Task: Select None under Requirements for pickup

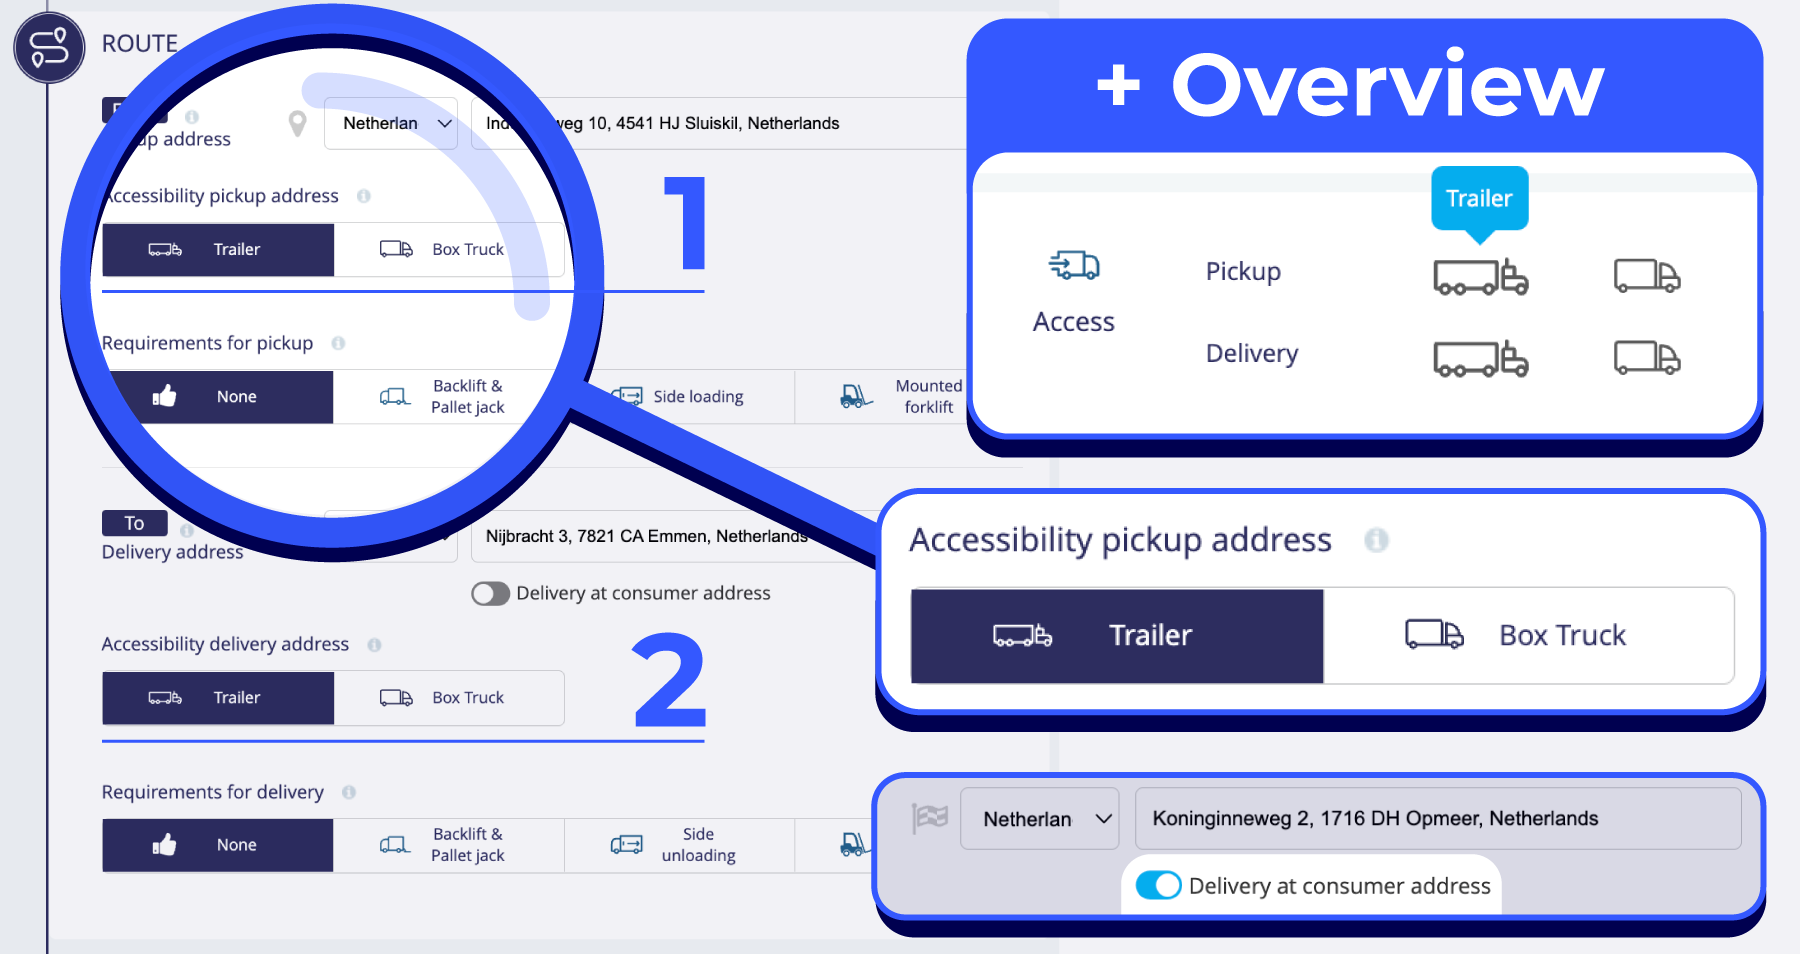Action: pyautogui.click(x=218, y=397)
